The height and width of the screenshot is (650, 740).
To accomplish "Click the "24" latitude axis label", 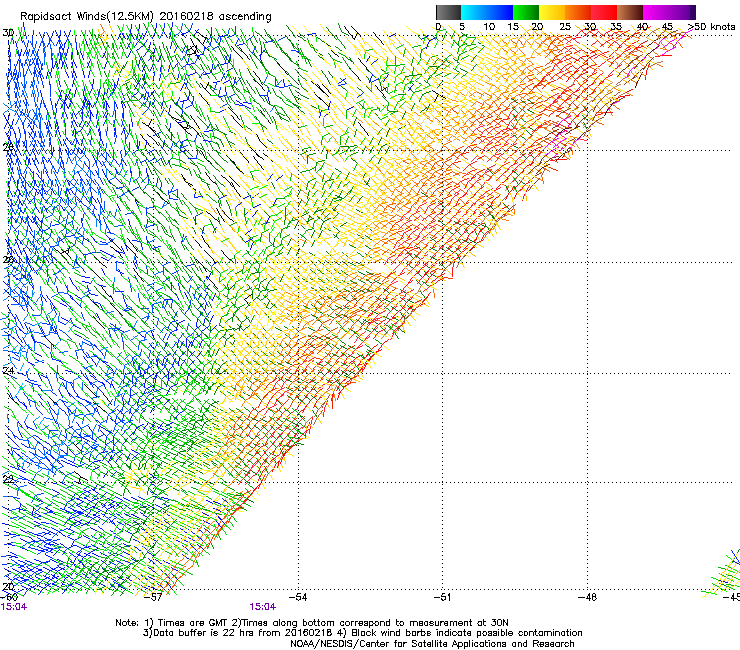I will [x=8, y=370].
